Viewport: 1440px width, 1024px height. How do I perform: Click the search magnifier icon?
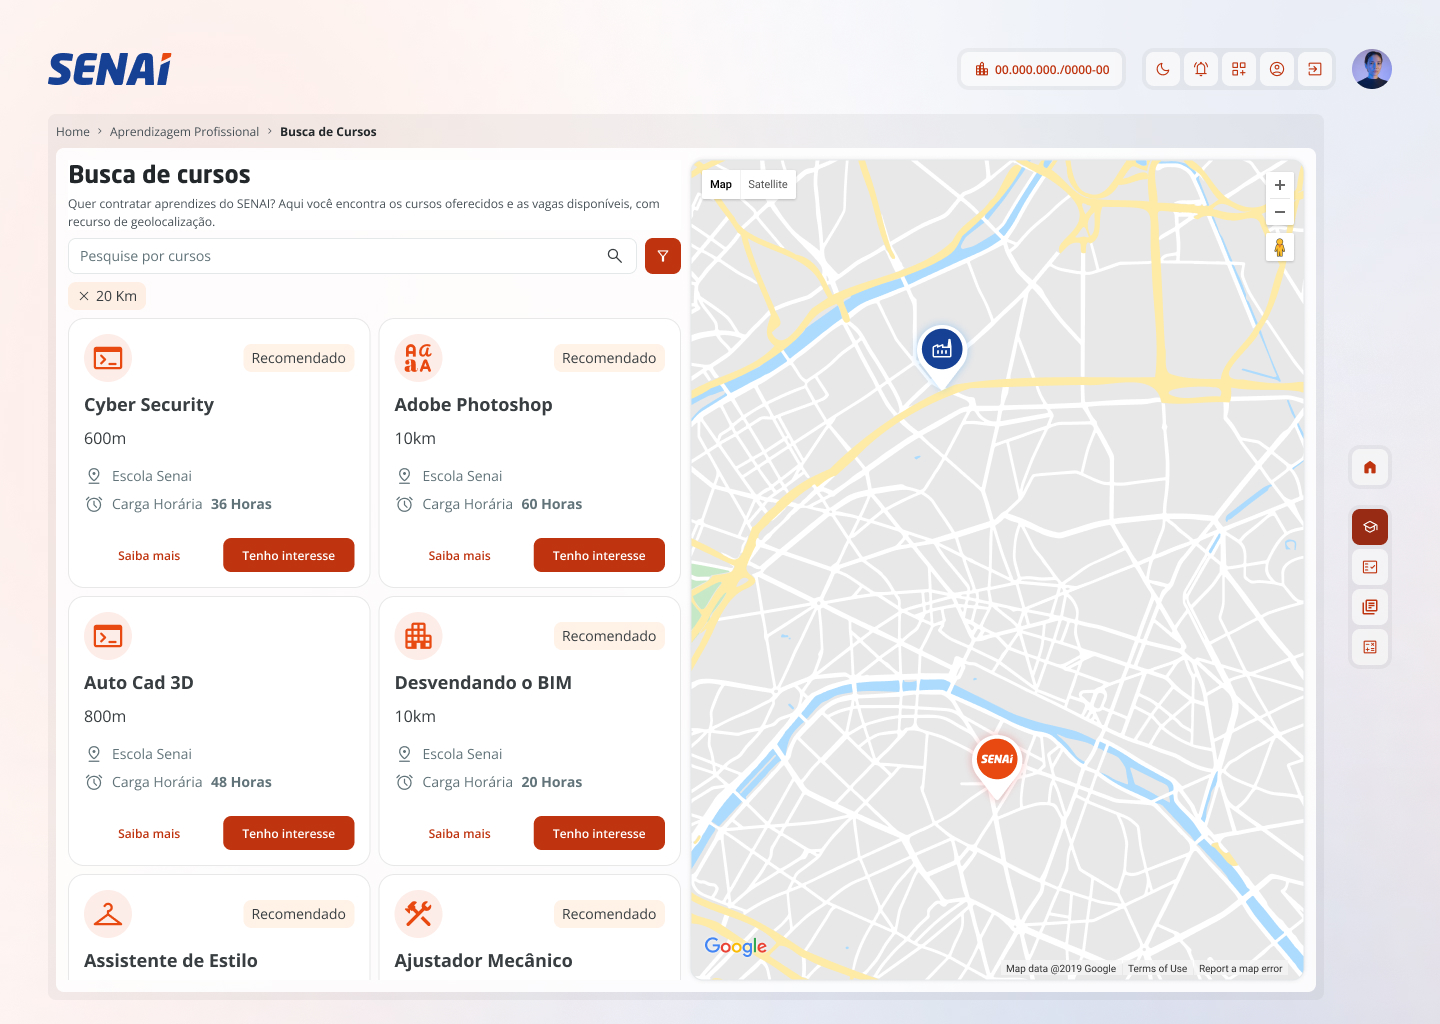(614, 255)
